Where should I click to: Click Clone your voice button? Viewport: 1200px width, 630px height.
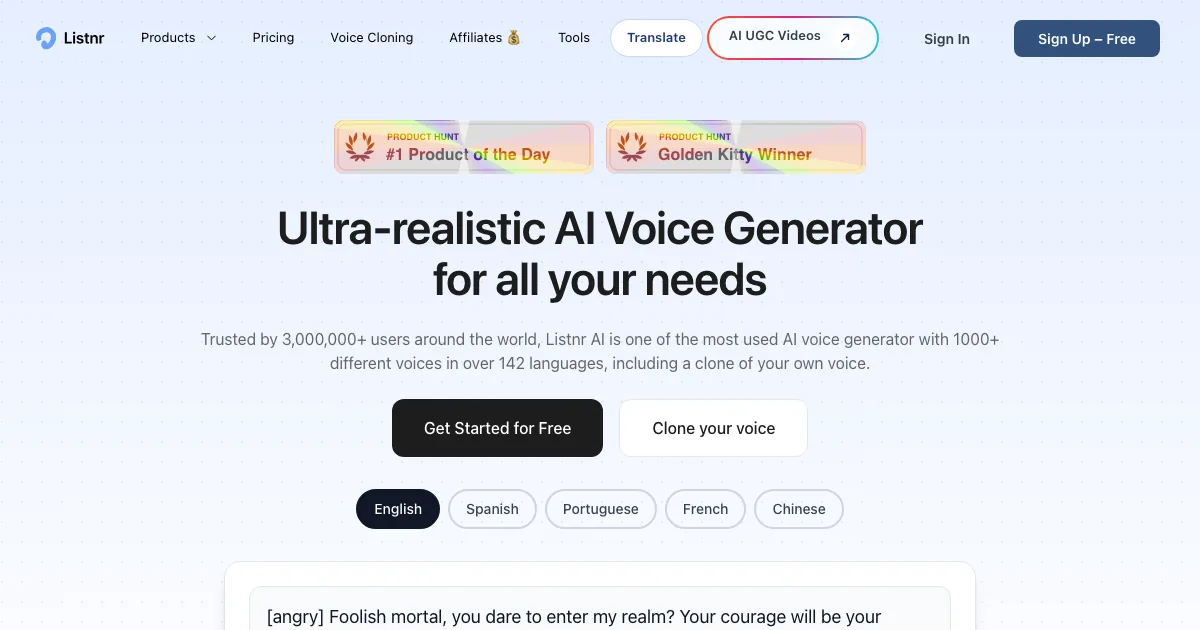713,428
